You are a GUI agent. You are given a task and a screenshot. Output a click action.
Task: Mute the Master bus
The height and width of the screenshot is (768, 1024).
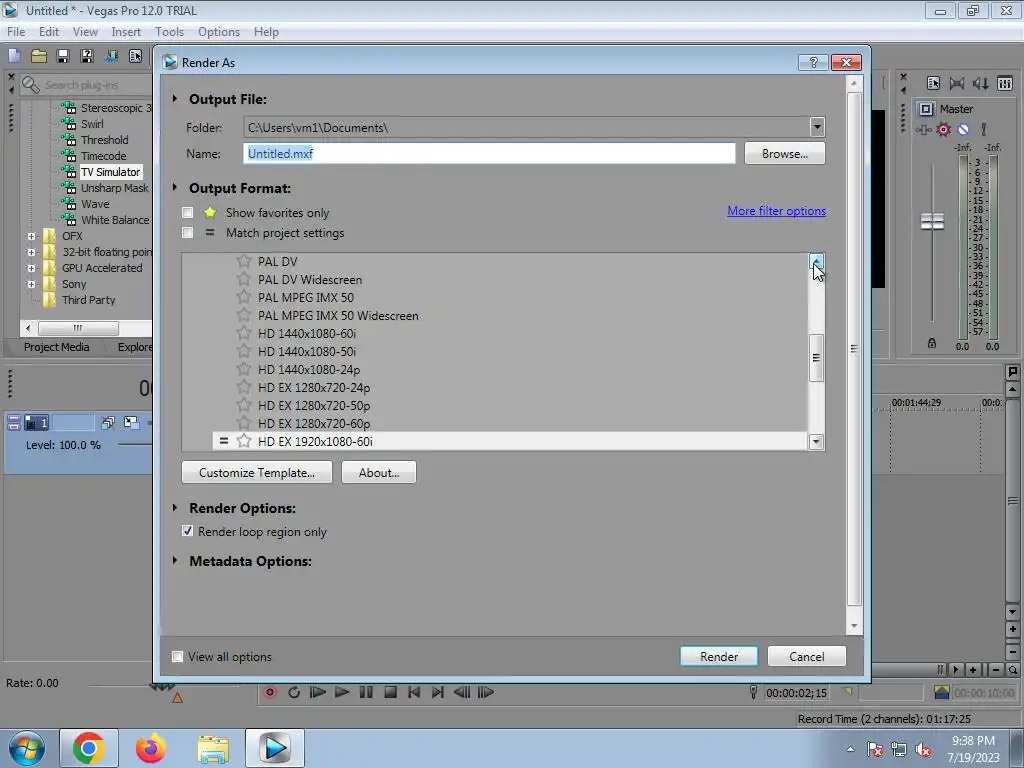963,129
